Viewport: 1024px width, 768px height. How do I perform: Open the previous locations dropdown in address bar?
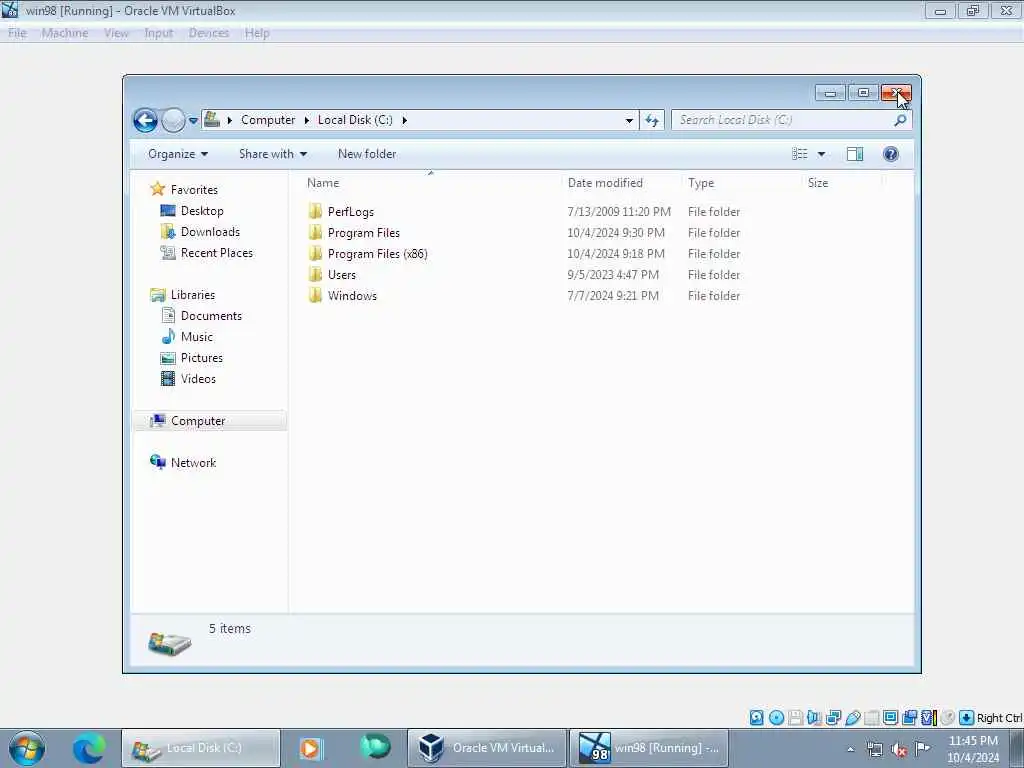(629, 121)
